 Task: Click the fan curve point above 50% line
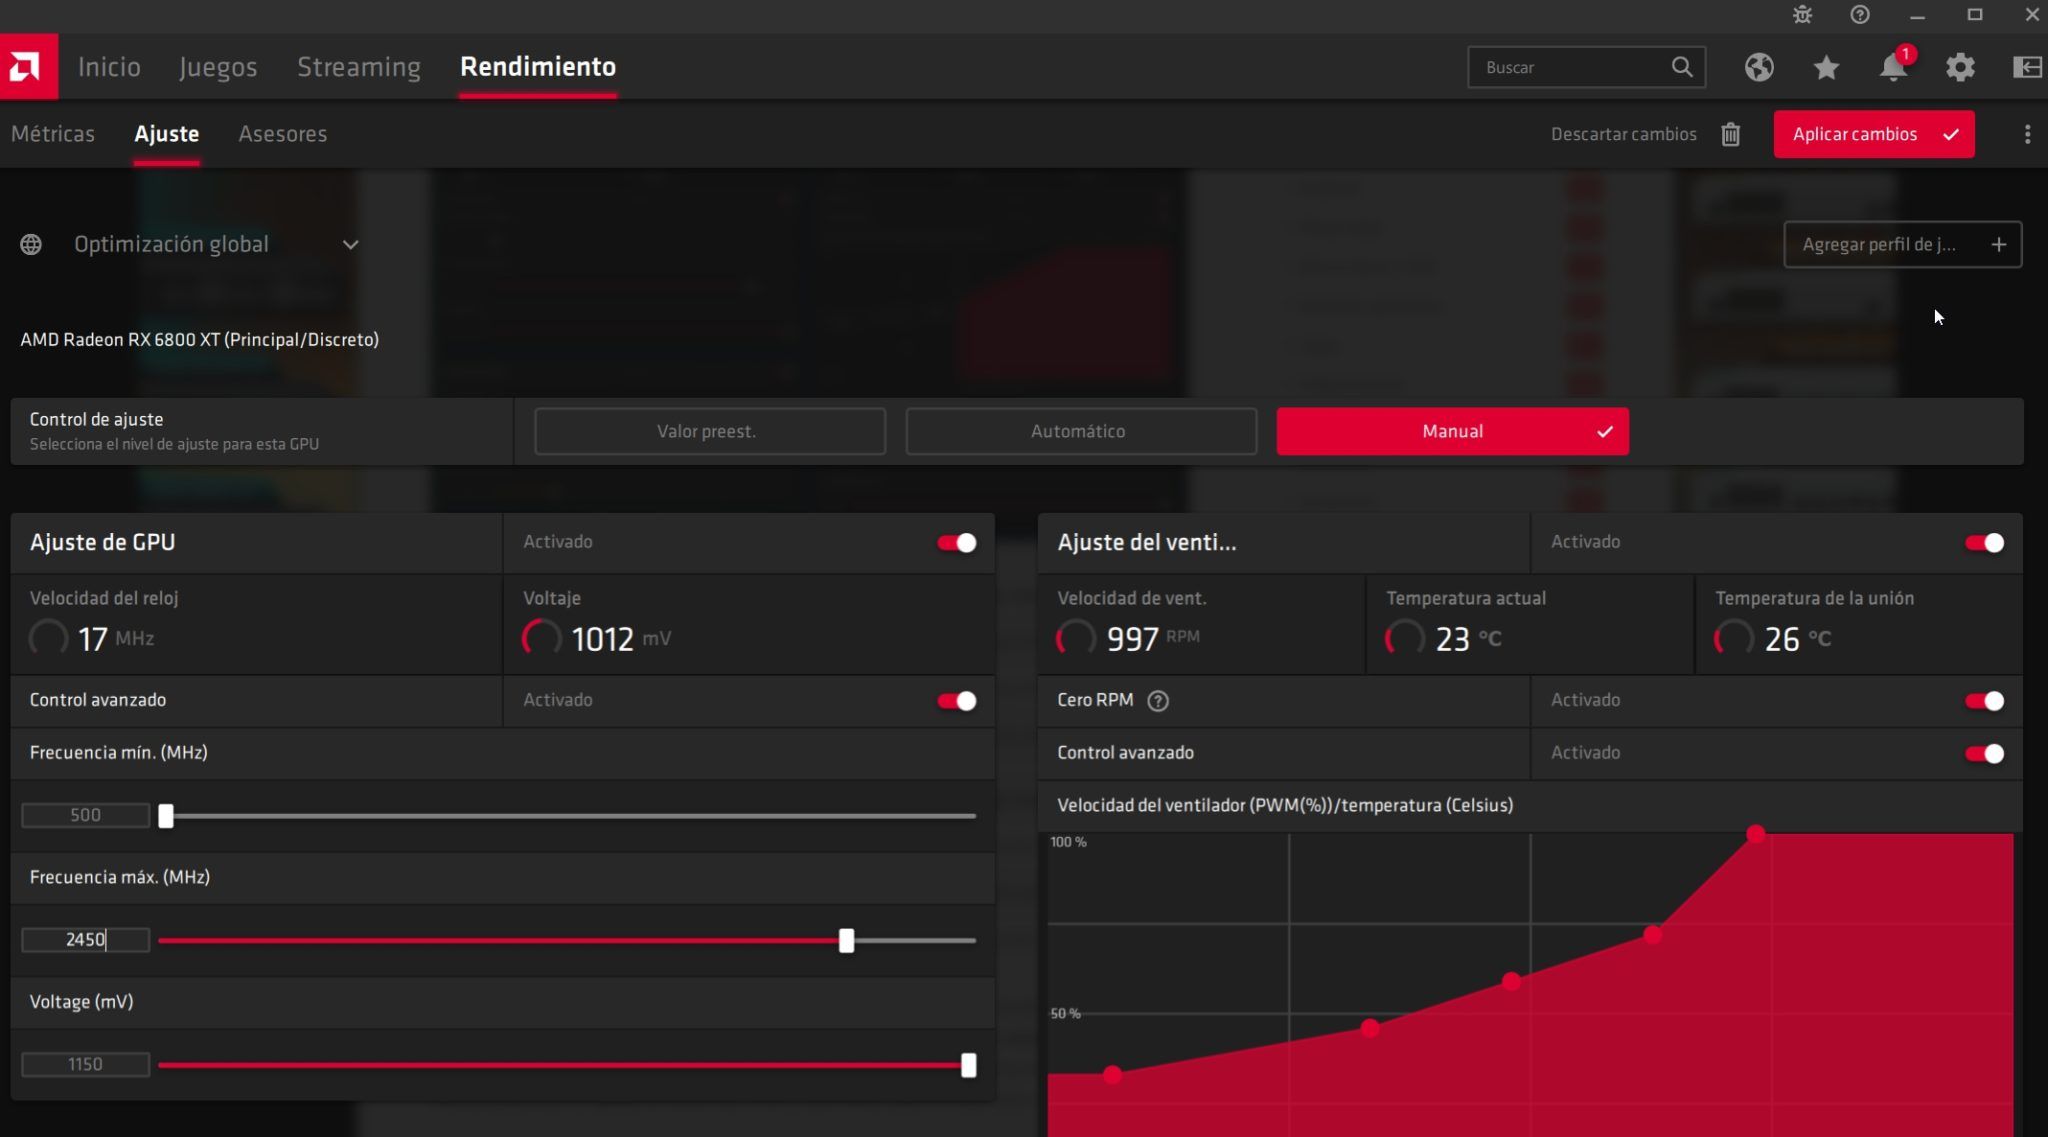[1512, 981]
